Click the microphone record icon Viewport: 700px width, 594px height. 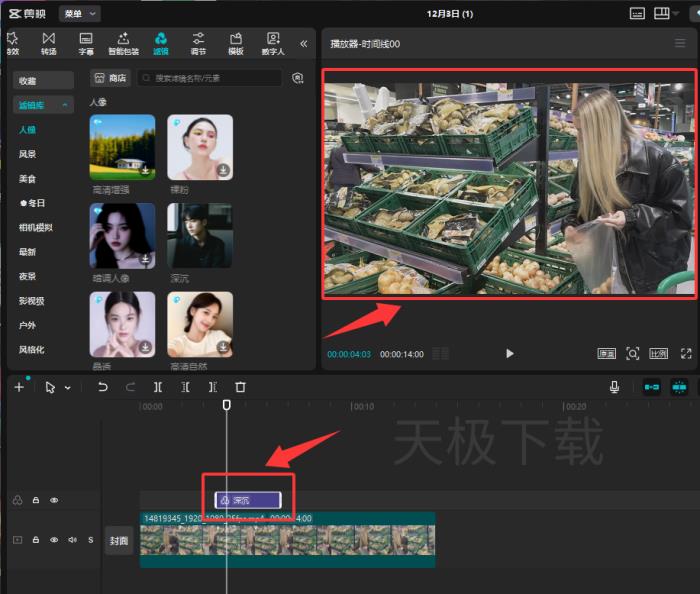tap(614, 387)
